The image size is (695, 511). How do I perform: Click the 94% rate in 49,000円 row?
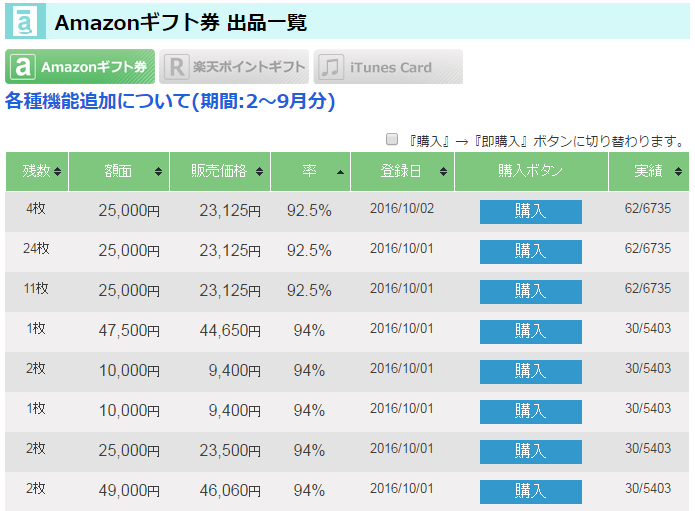[309, 491]
